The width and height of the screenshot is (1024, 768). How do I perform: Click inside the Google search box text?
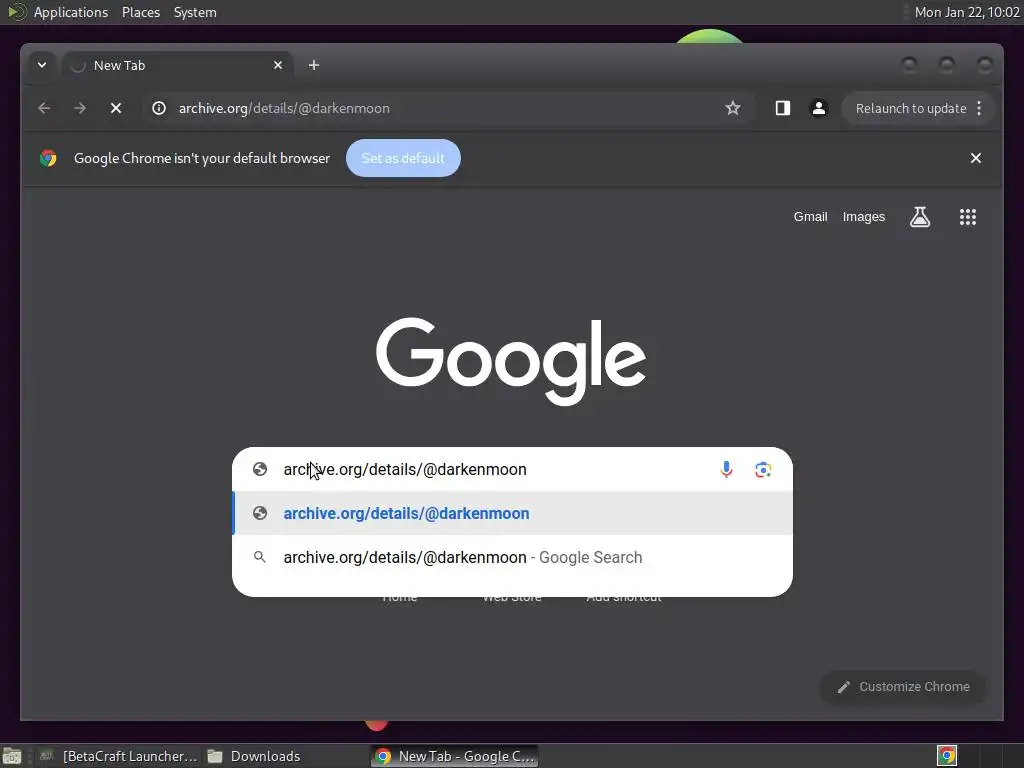[405, 470]
